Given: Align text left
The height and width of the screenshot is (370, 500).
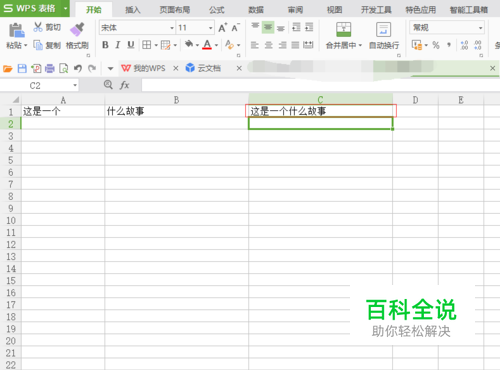Looking at the screenshot, I should [x=255, y=45].
